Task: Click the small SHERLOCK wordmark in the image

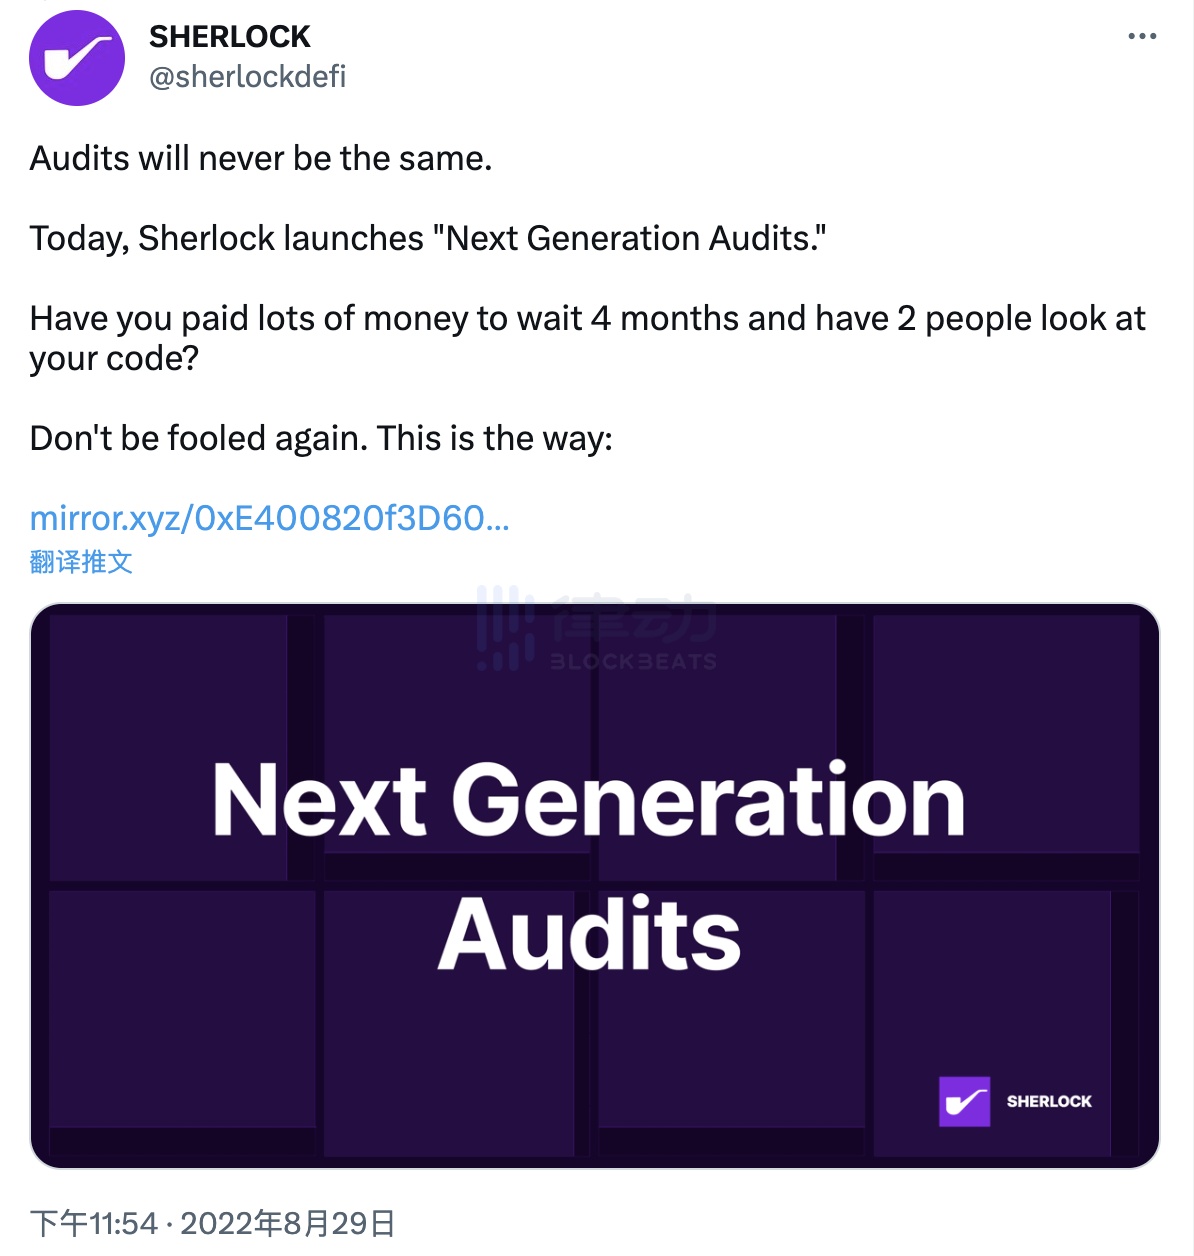Action: [x=1049, y=1101]
